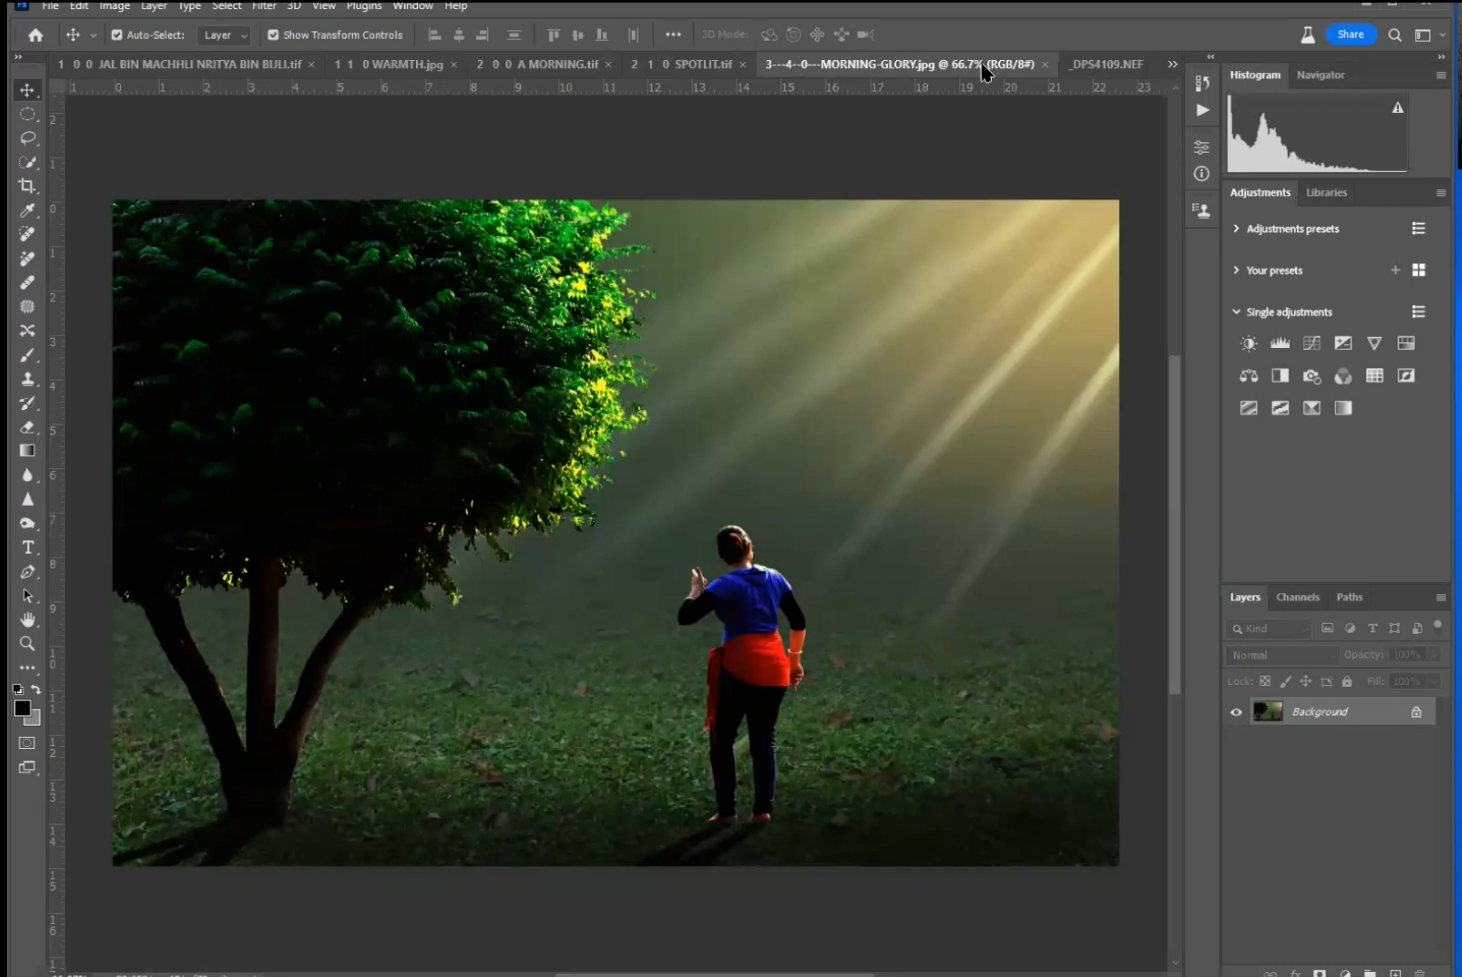Click the Background layer thumbnail
Image resolution: width=1462 pixels, height=977 pixels.
pos(1267,712)
